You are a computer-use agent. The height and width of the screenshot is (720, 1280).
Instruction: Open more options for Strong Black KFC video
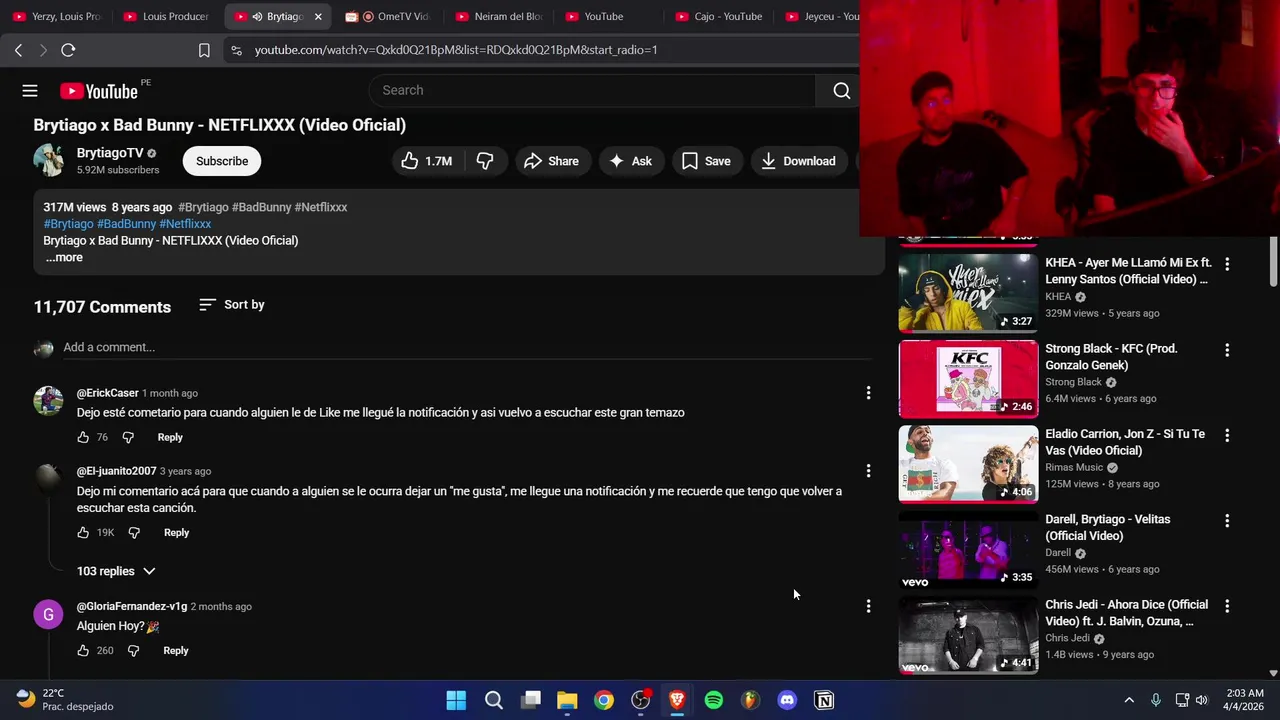(x=1227, y=350)
